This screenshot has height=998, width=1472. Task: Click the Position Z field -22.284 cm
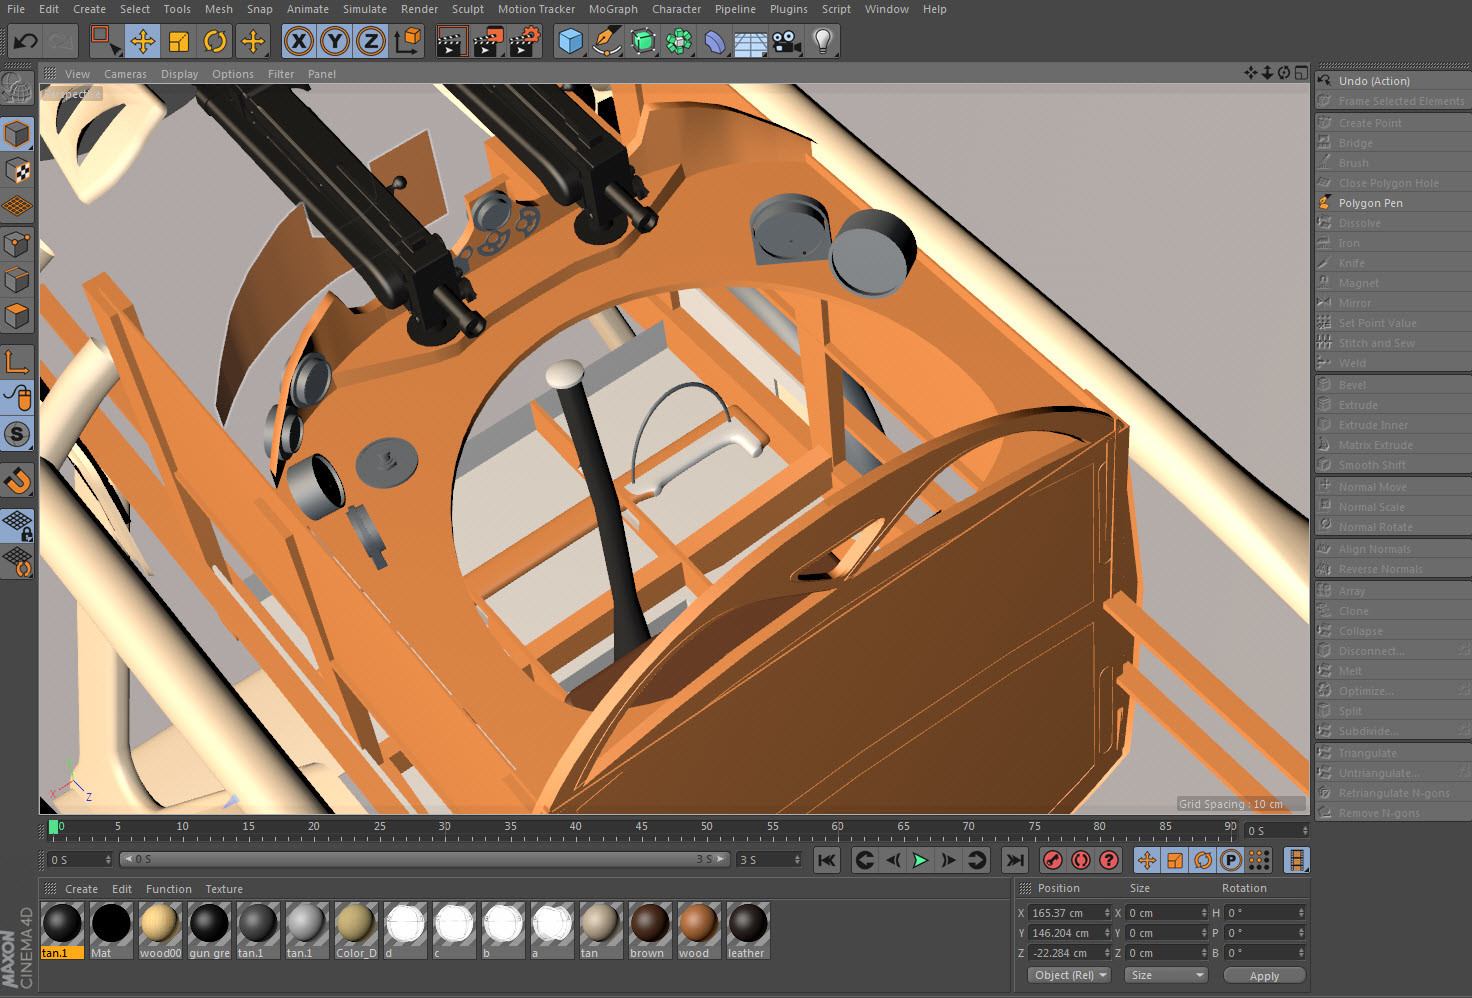tap(1070, 953)
